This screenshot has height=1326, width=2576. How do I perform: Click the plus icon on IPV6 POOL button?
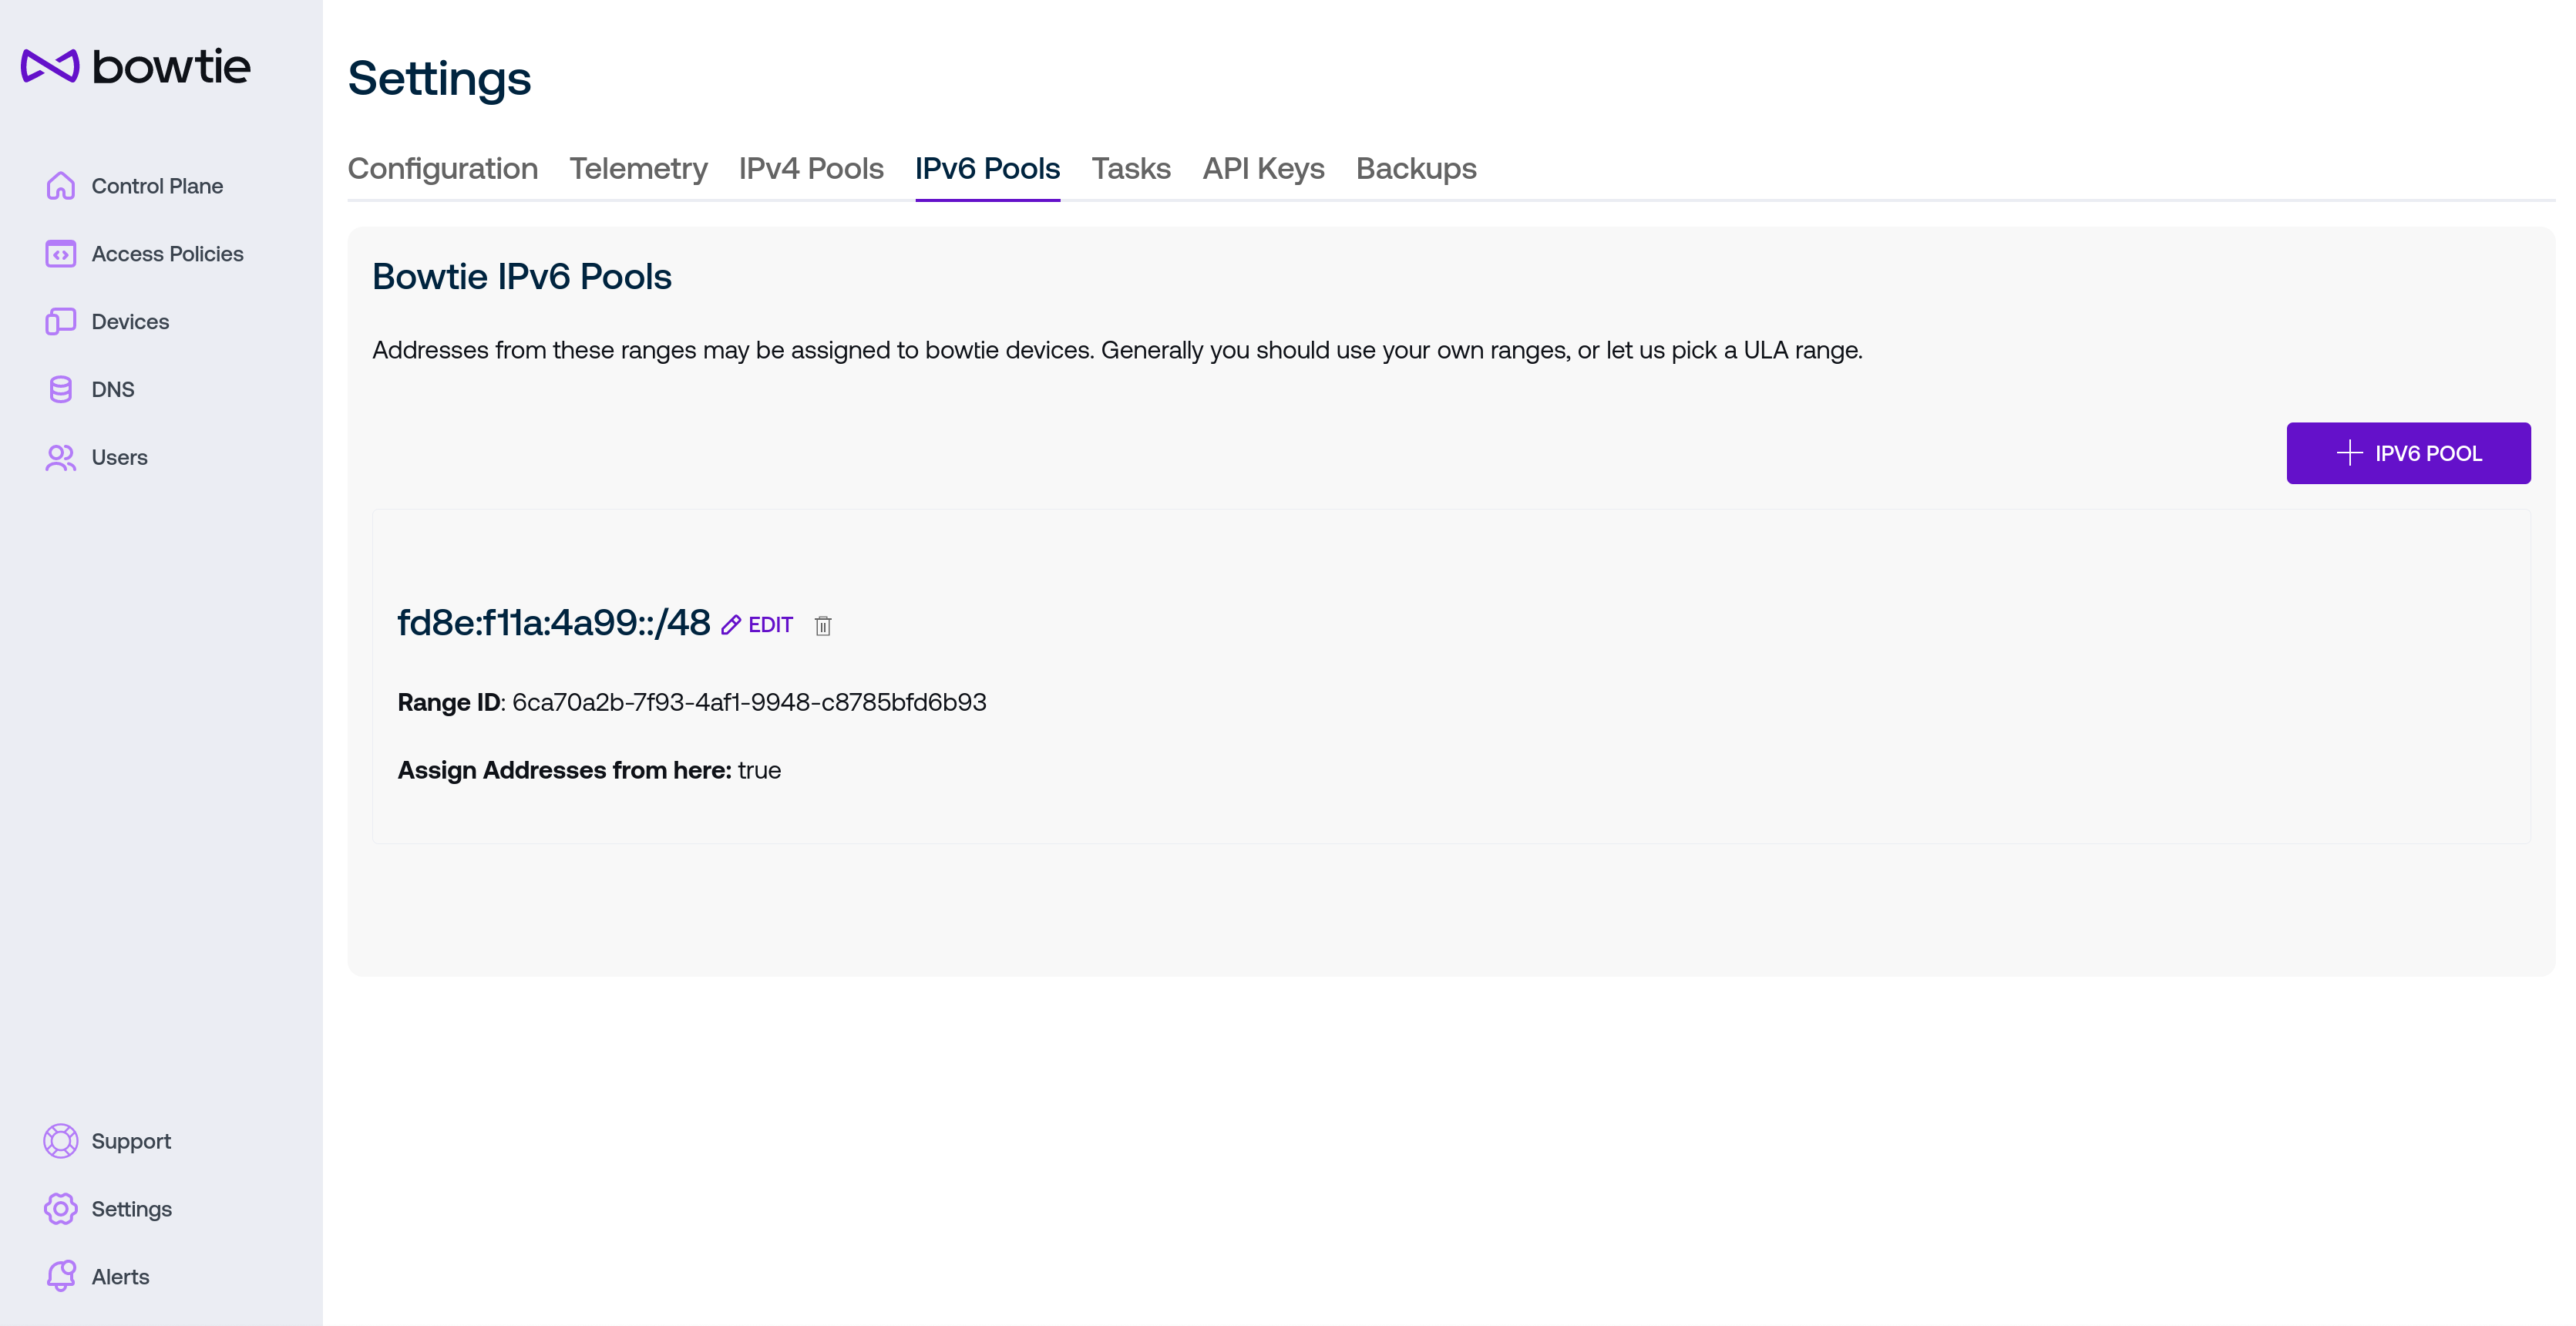tap(2349, 453)
